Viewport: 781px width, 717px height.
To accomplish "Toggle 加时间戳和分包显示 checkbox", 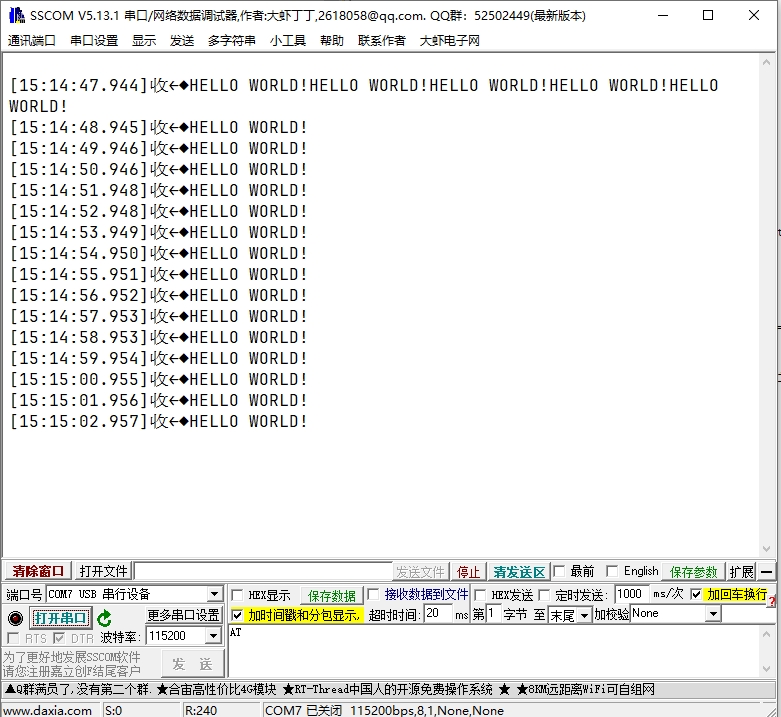I will [237, 615].
